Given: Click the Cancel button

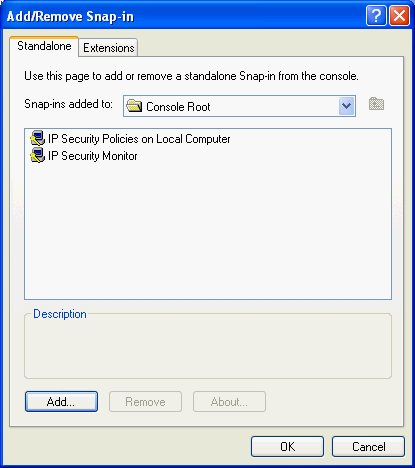Looking at the screenshot, I should [x=368, y=447].
